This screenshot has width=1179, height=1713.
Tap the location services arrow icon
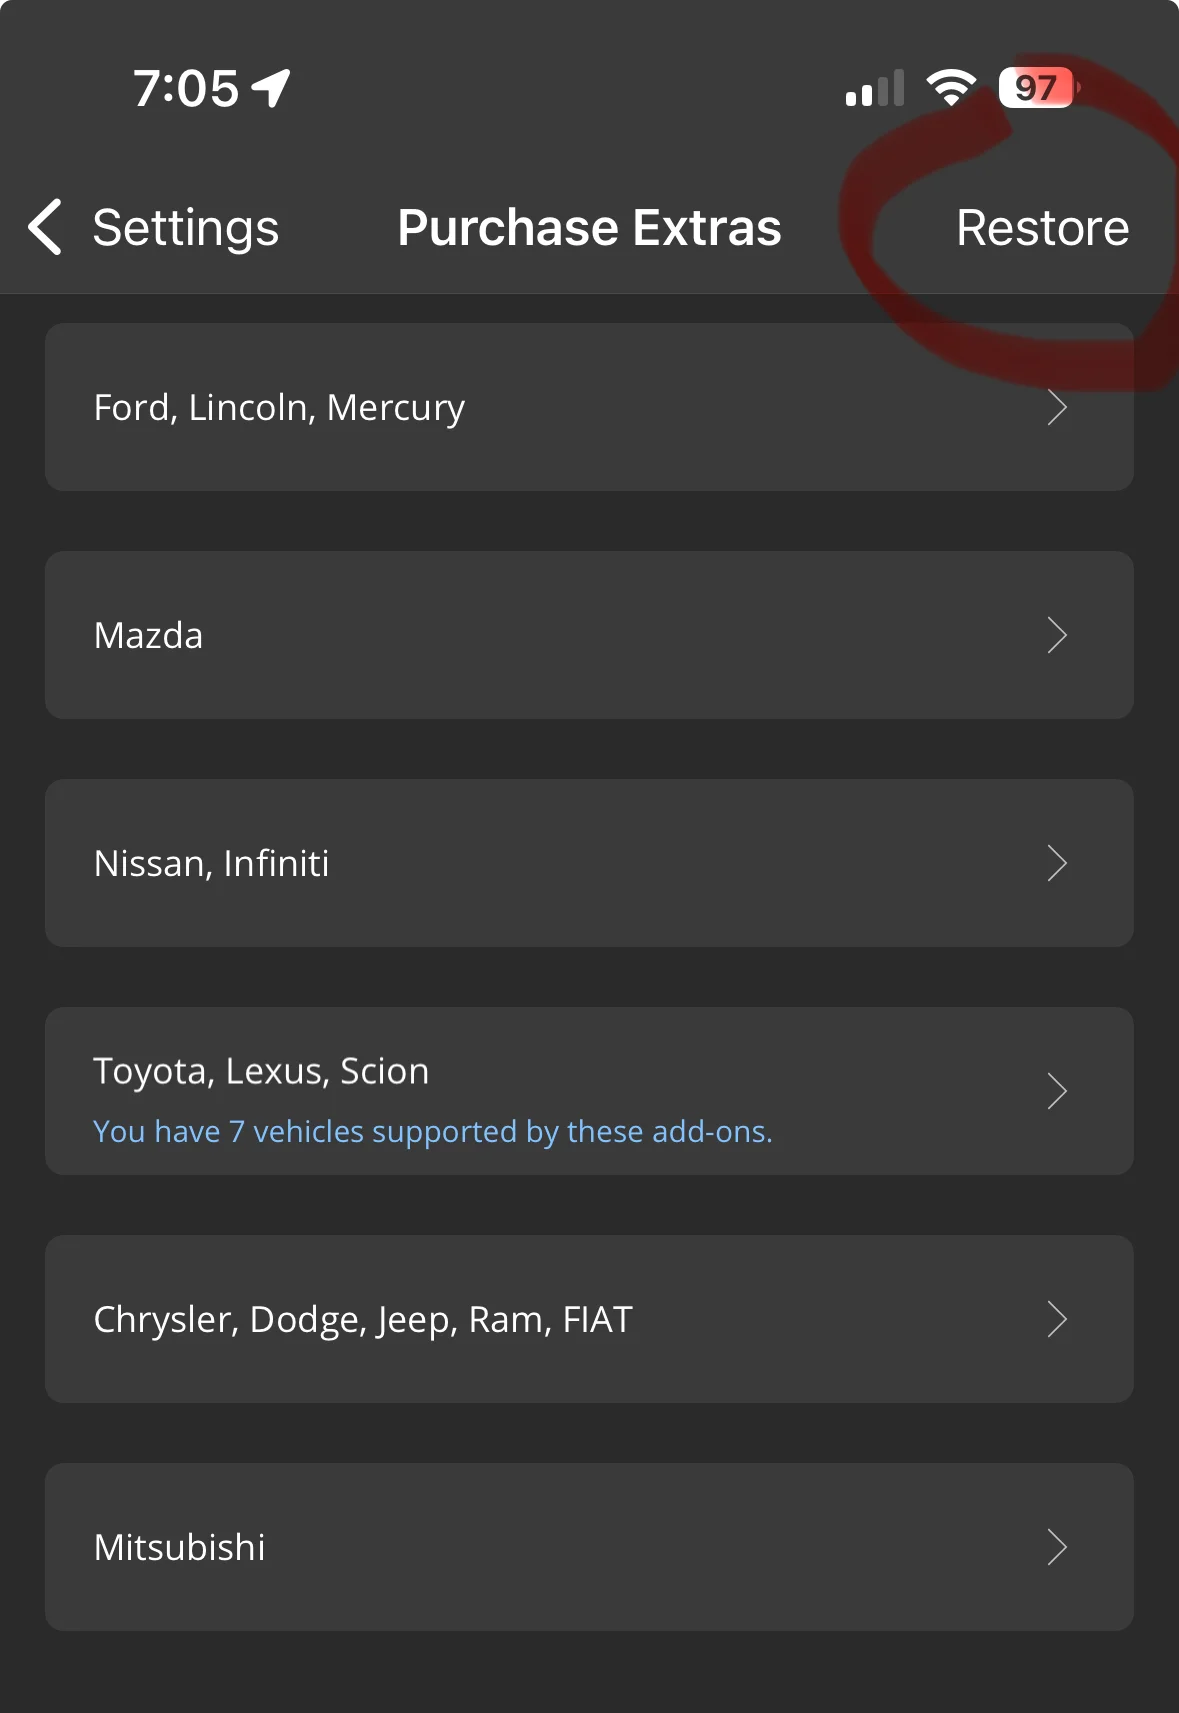point(271,88)
